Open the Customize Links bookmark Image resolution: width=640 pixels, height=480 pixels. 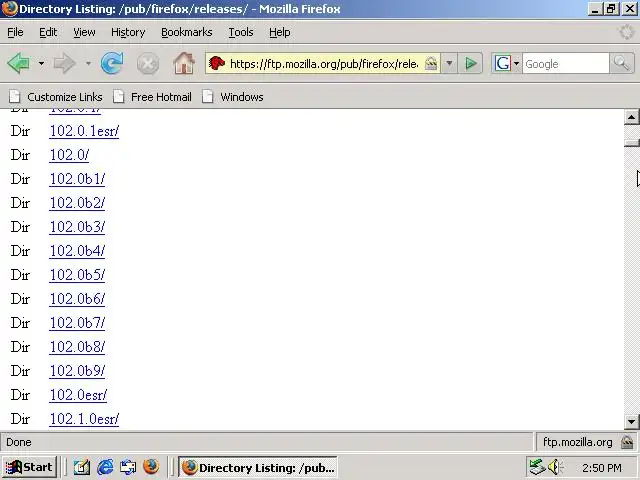(x=56, y=97)
